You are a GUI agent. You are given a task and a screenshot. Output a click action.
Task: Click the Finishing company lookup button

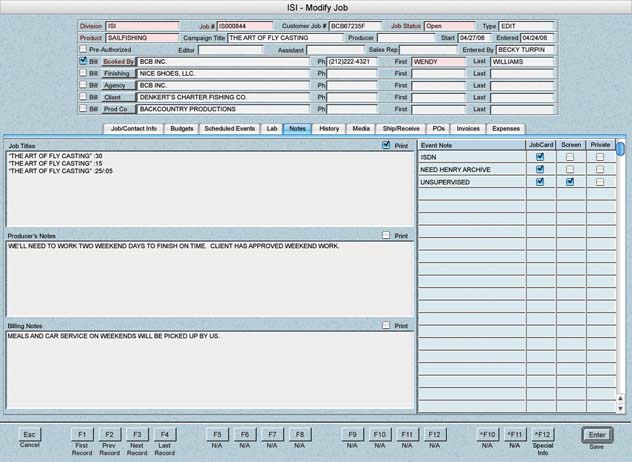click(118, 73)
